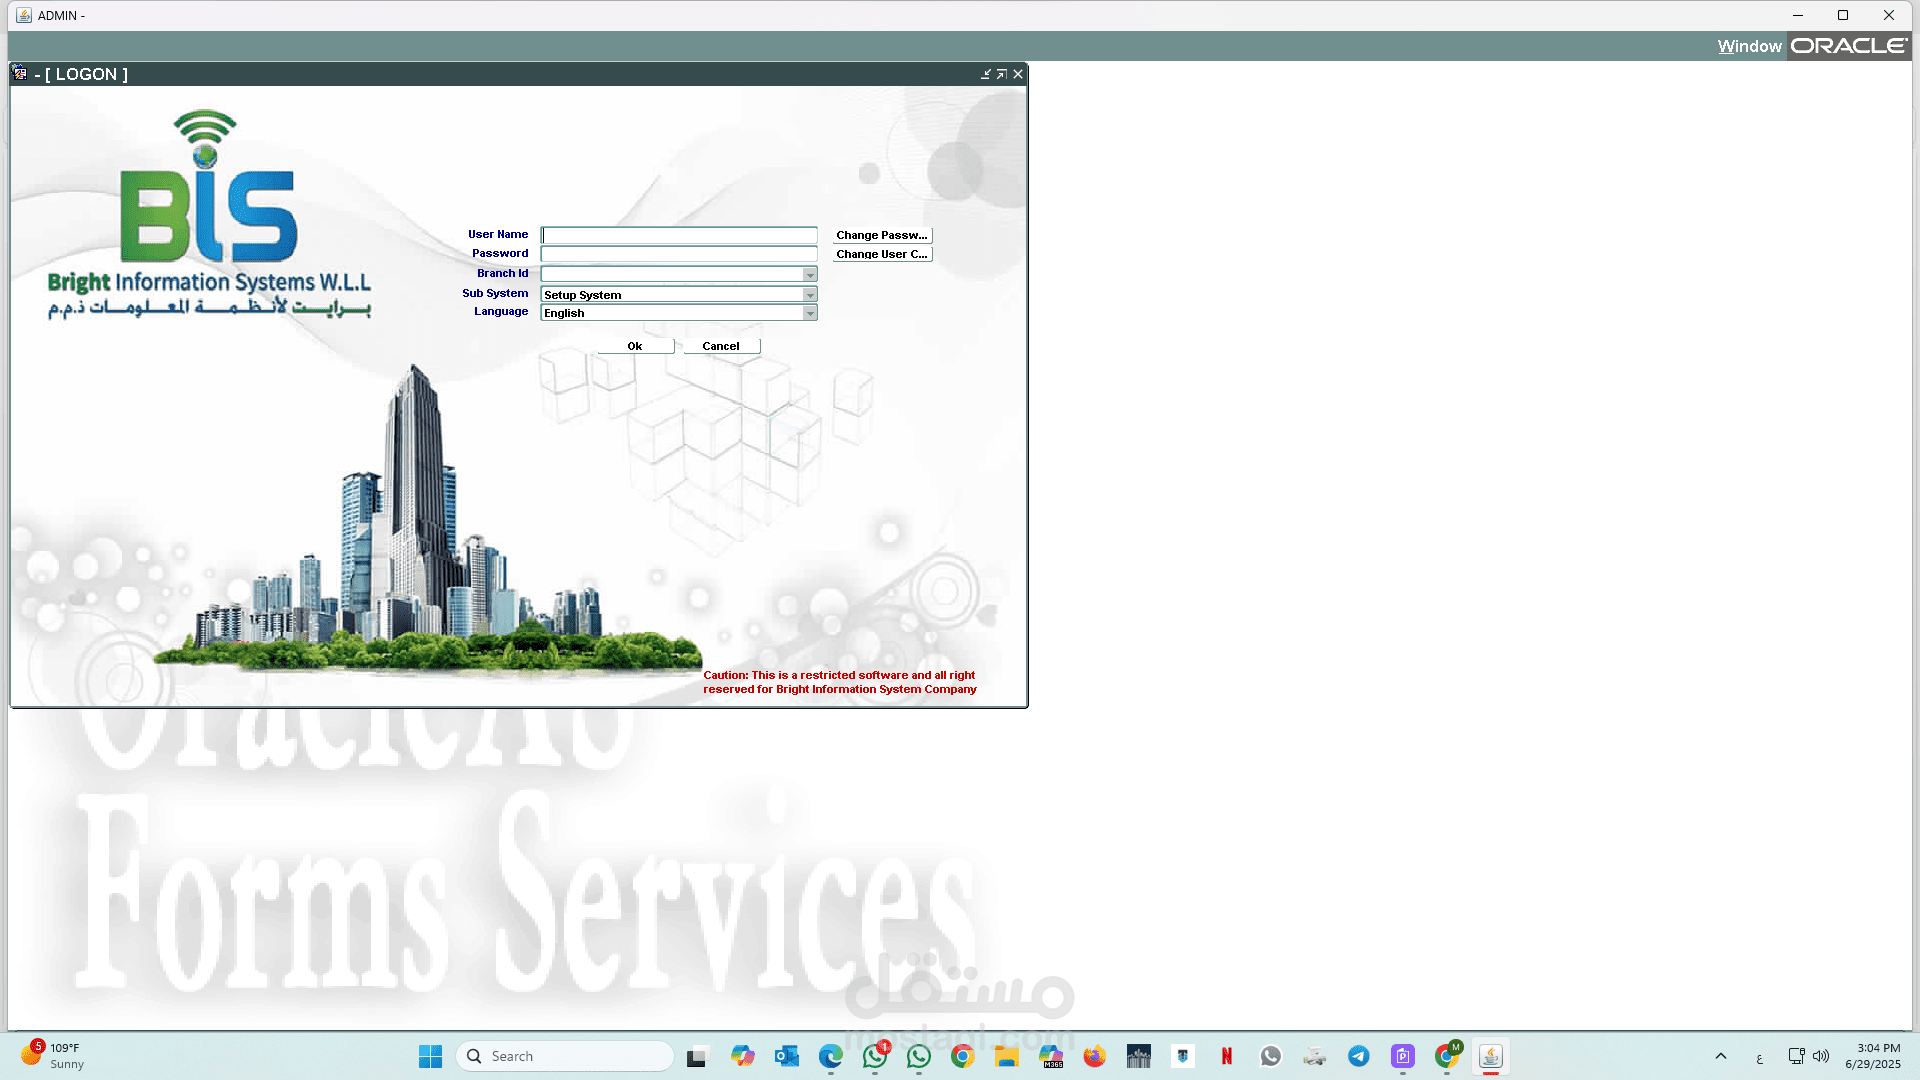This screenshot has width=1920, height=1080.
Task: Open File Explorer from taskbar
Action: 1006,1056
